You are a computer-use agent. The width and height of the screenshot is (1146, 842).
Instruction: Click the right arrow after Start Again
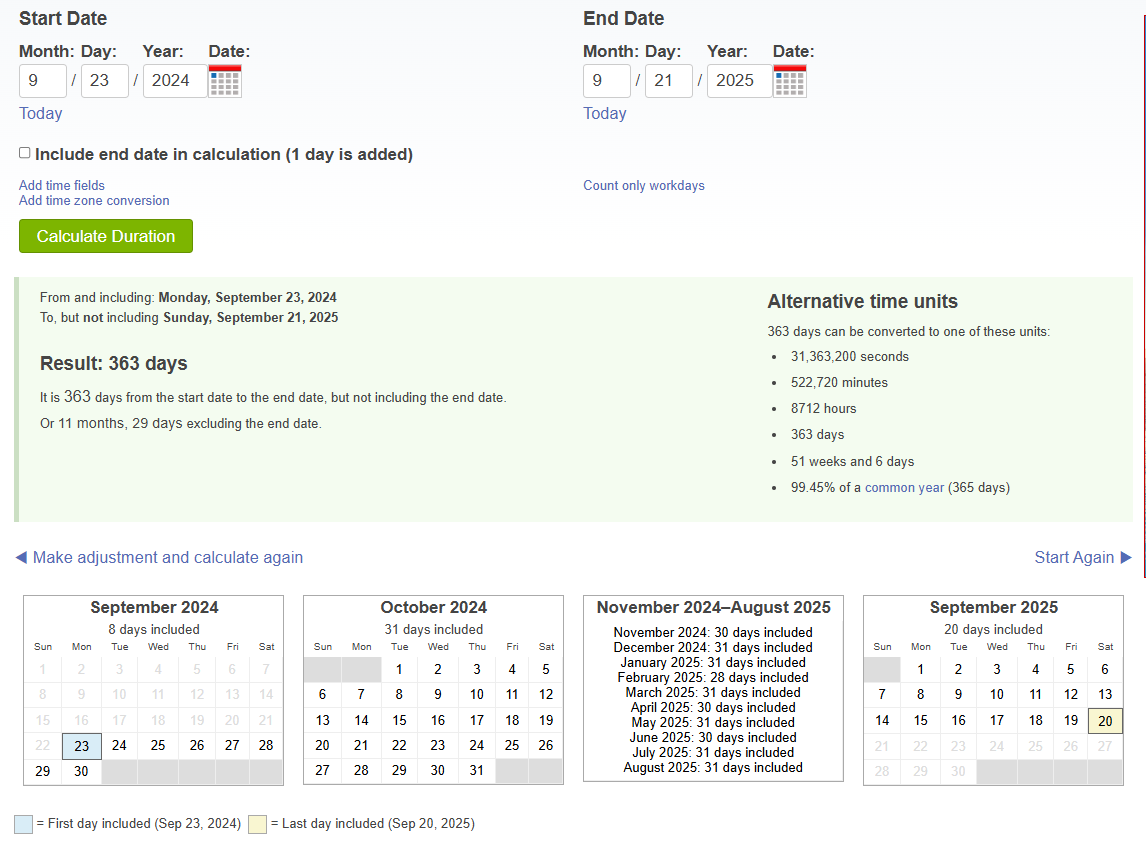pyautogui.click(x=1126, y=558)
